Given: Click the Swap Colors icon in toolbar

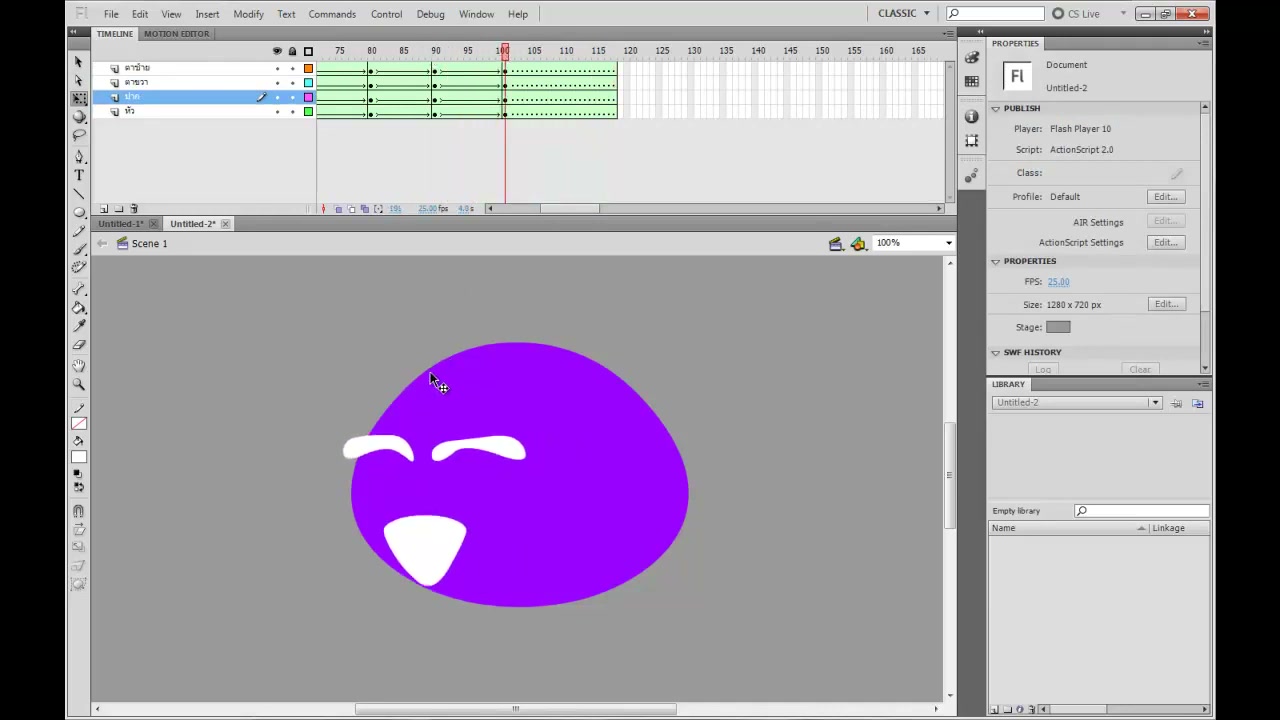Looking at the screenshot, I should tap(79, 487).
